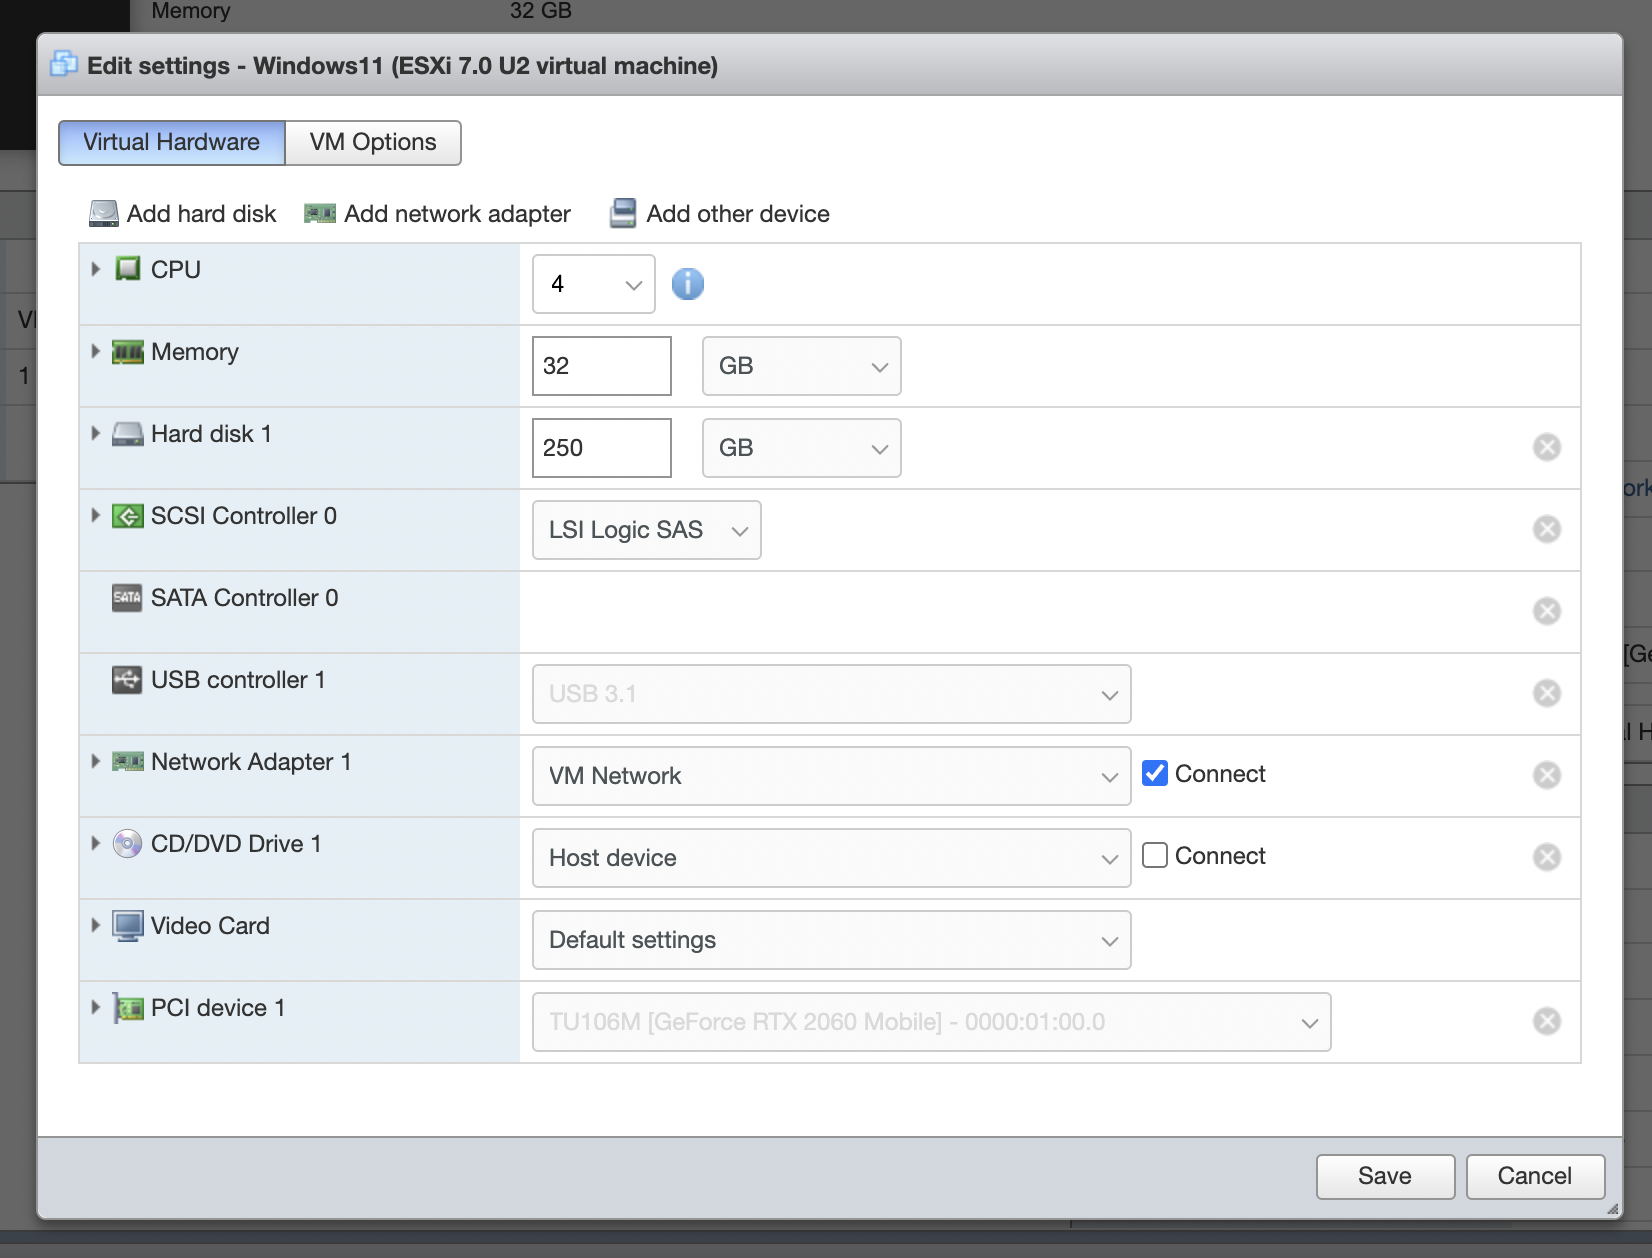This screenshot has width=1652, height=1258.
Task: Click the Add hard disk icon
Action: 104,214
